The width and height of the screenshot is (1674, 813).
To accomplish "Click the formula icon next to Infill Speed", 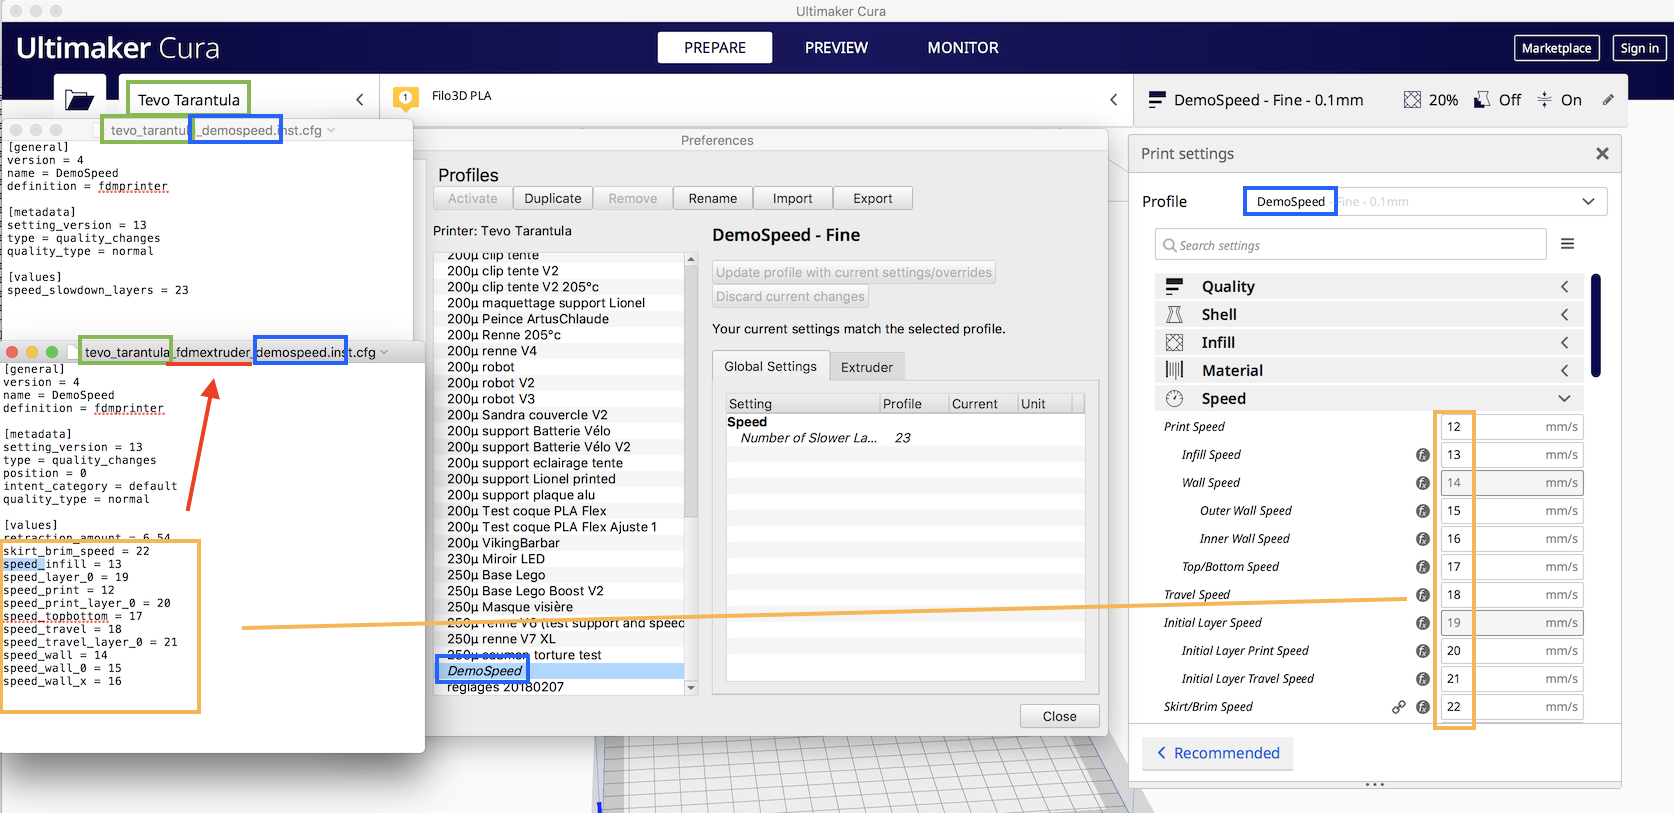I will 1423,455.
